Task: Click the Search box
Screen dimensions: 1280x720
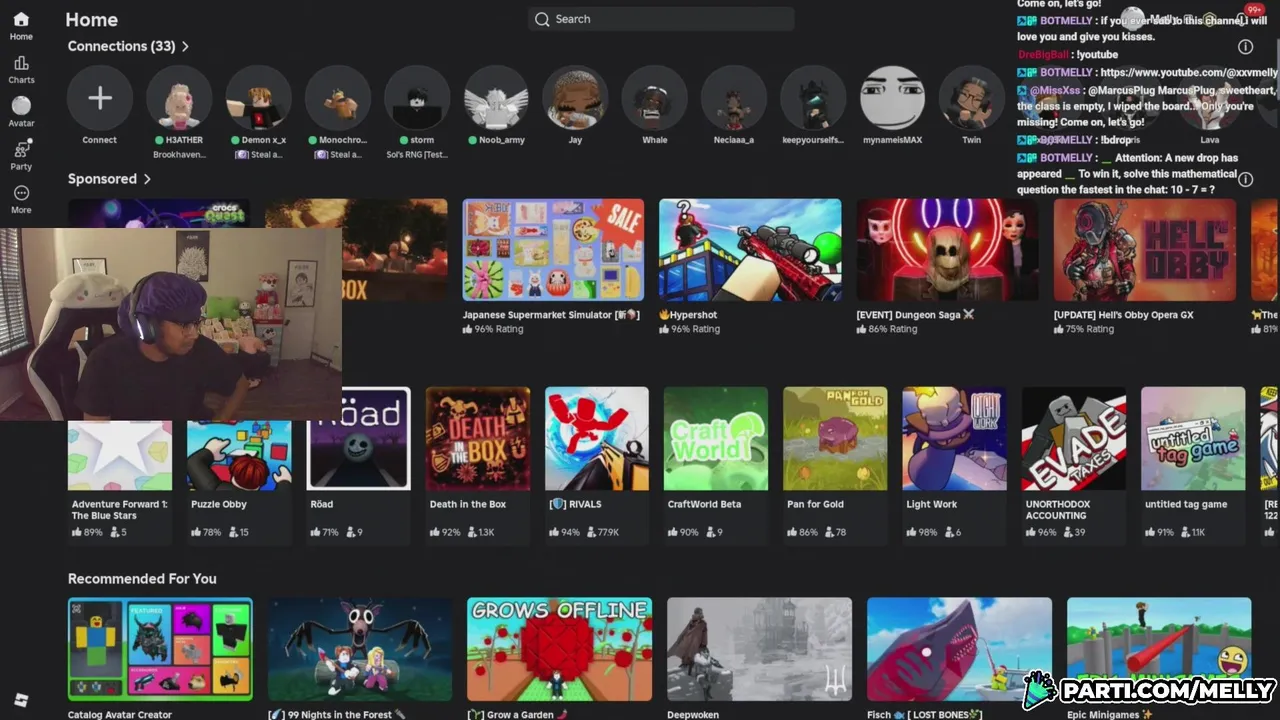Action: coord(661,19)
